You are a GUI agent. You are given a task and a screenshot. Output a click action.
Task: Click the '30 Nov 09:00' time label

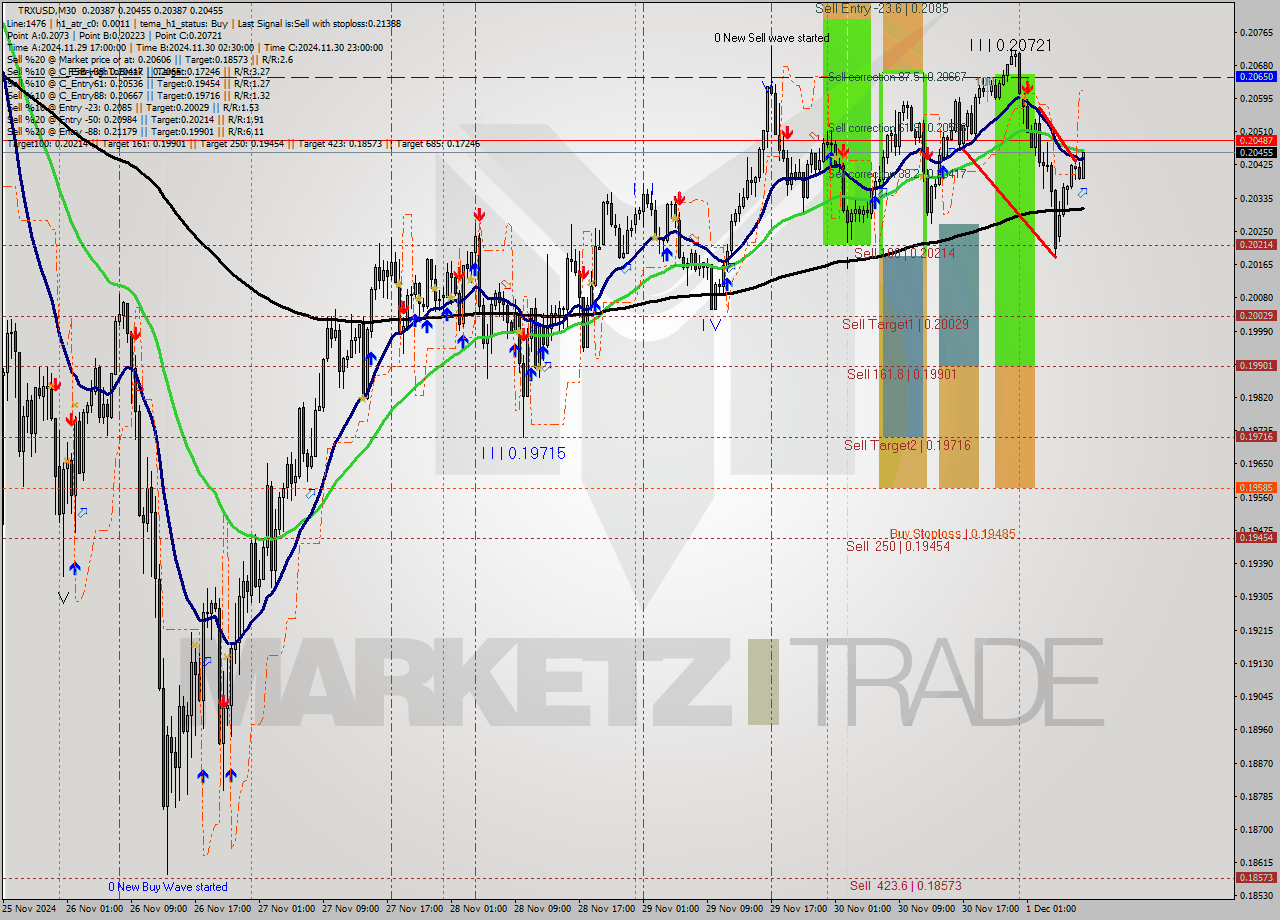928,908
